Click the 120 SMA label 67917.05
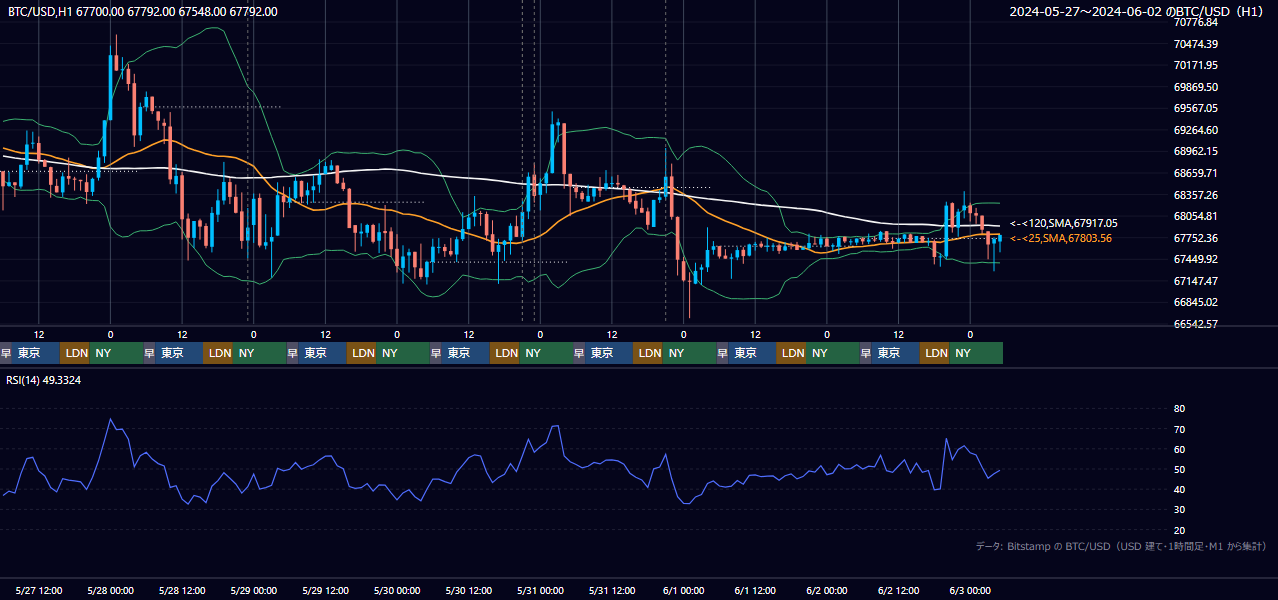Screen dimensions: 1278x600 (x=1064, y=223)
